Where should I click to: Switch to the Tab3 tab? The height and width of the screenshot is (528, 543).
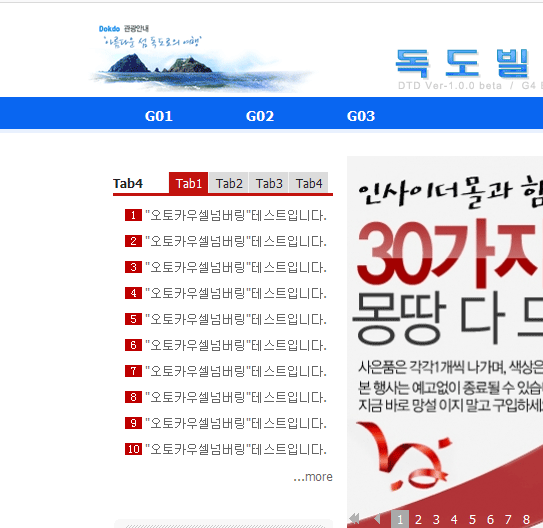click(x=269, y=183)
